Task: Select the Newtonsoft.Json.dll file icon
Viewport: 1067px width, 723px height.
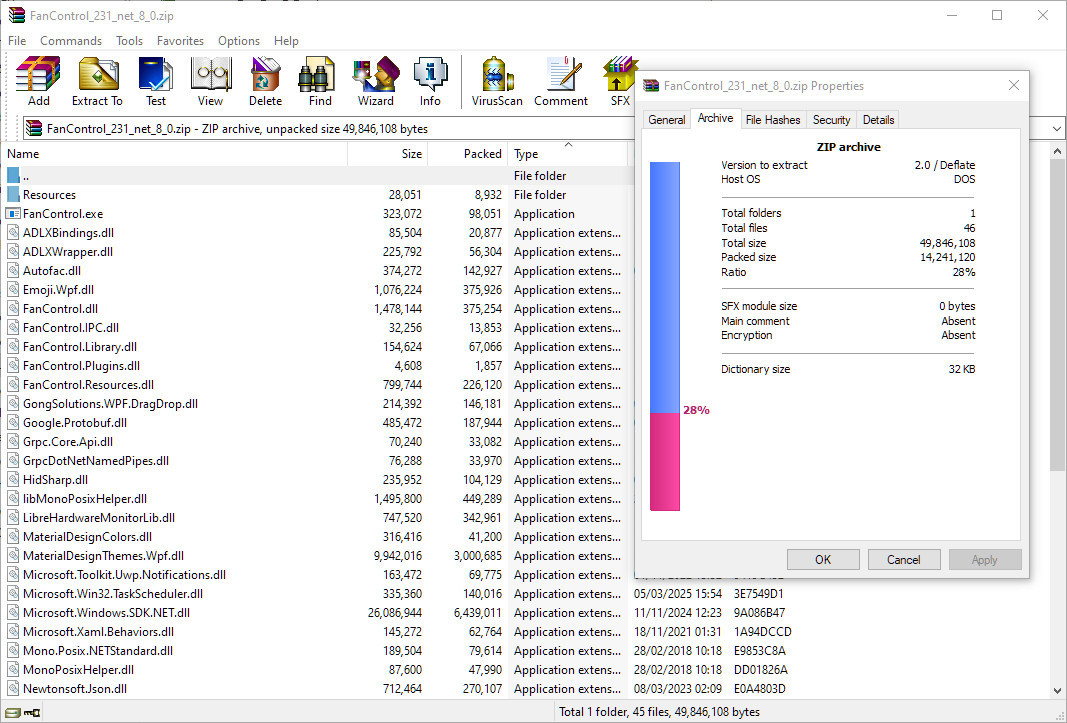Action: (x=13, y=689)
